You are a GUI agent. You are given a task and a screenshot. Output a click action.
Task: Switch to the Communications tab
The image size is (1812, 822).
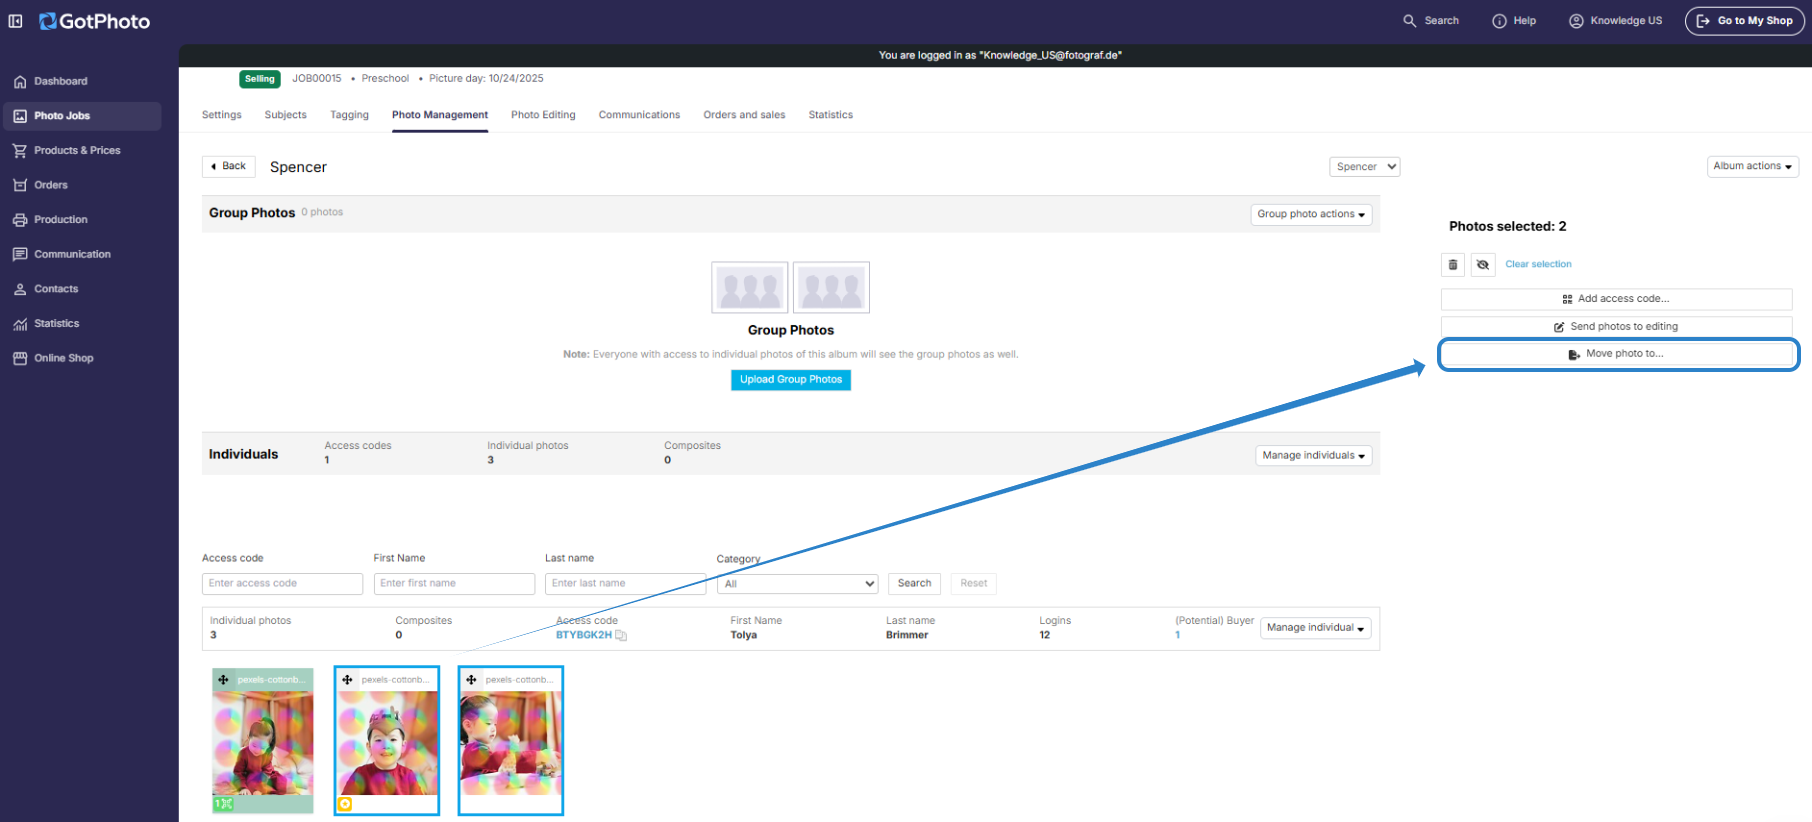tap(639, 115)
